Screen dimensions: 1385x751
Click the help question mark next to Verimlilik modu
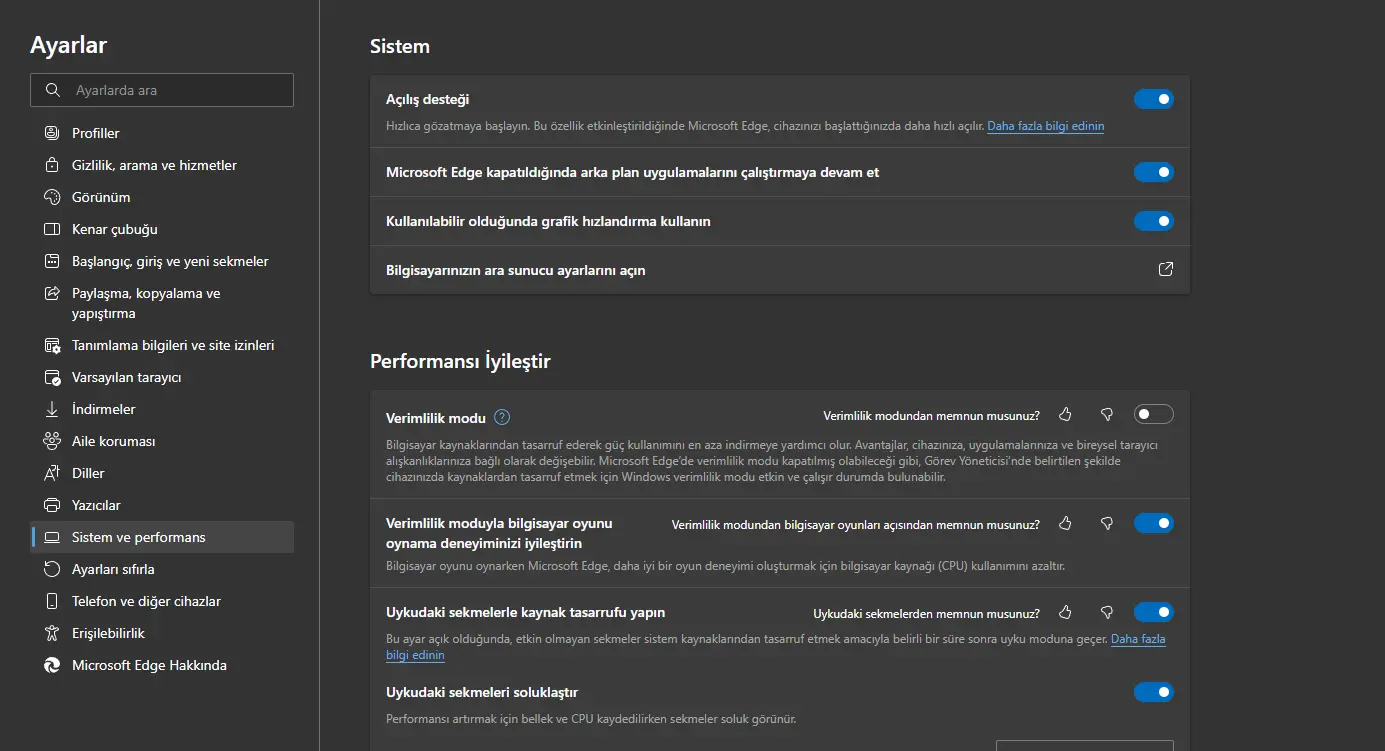tap(502, 417)
